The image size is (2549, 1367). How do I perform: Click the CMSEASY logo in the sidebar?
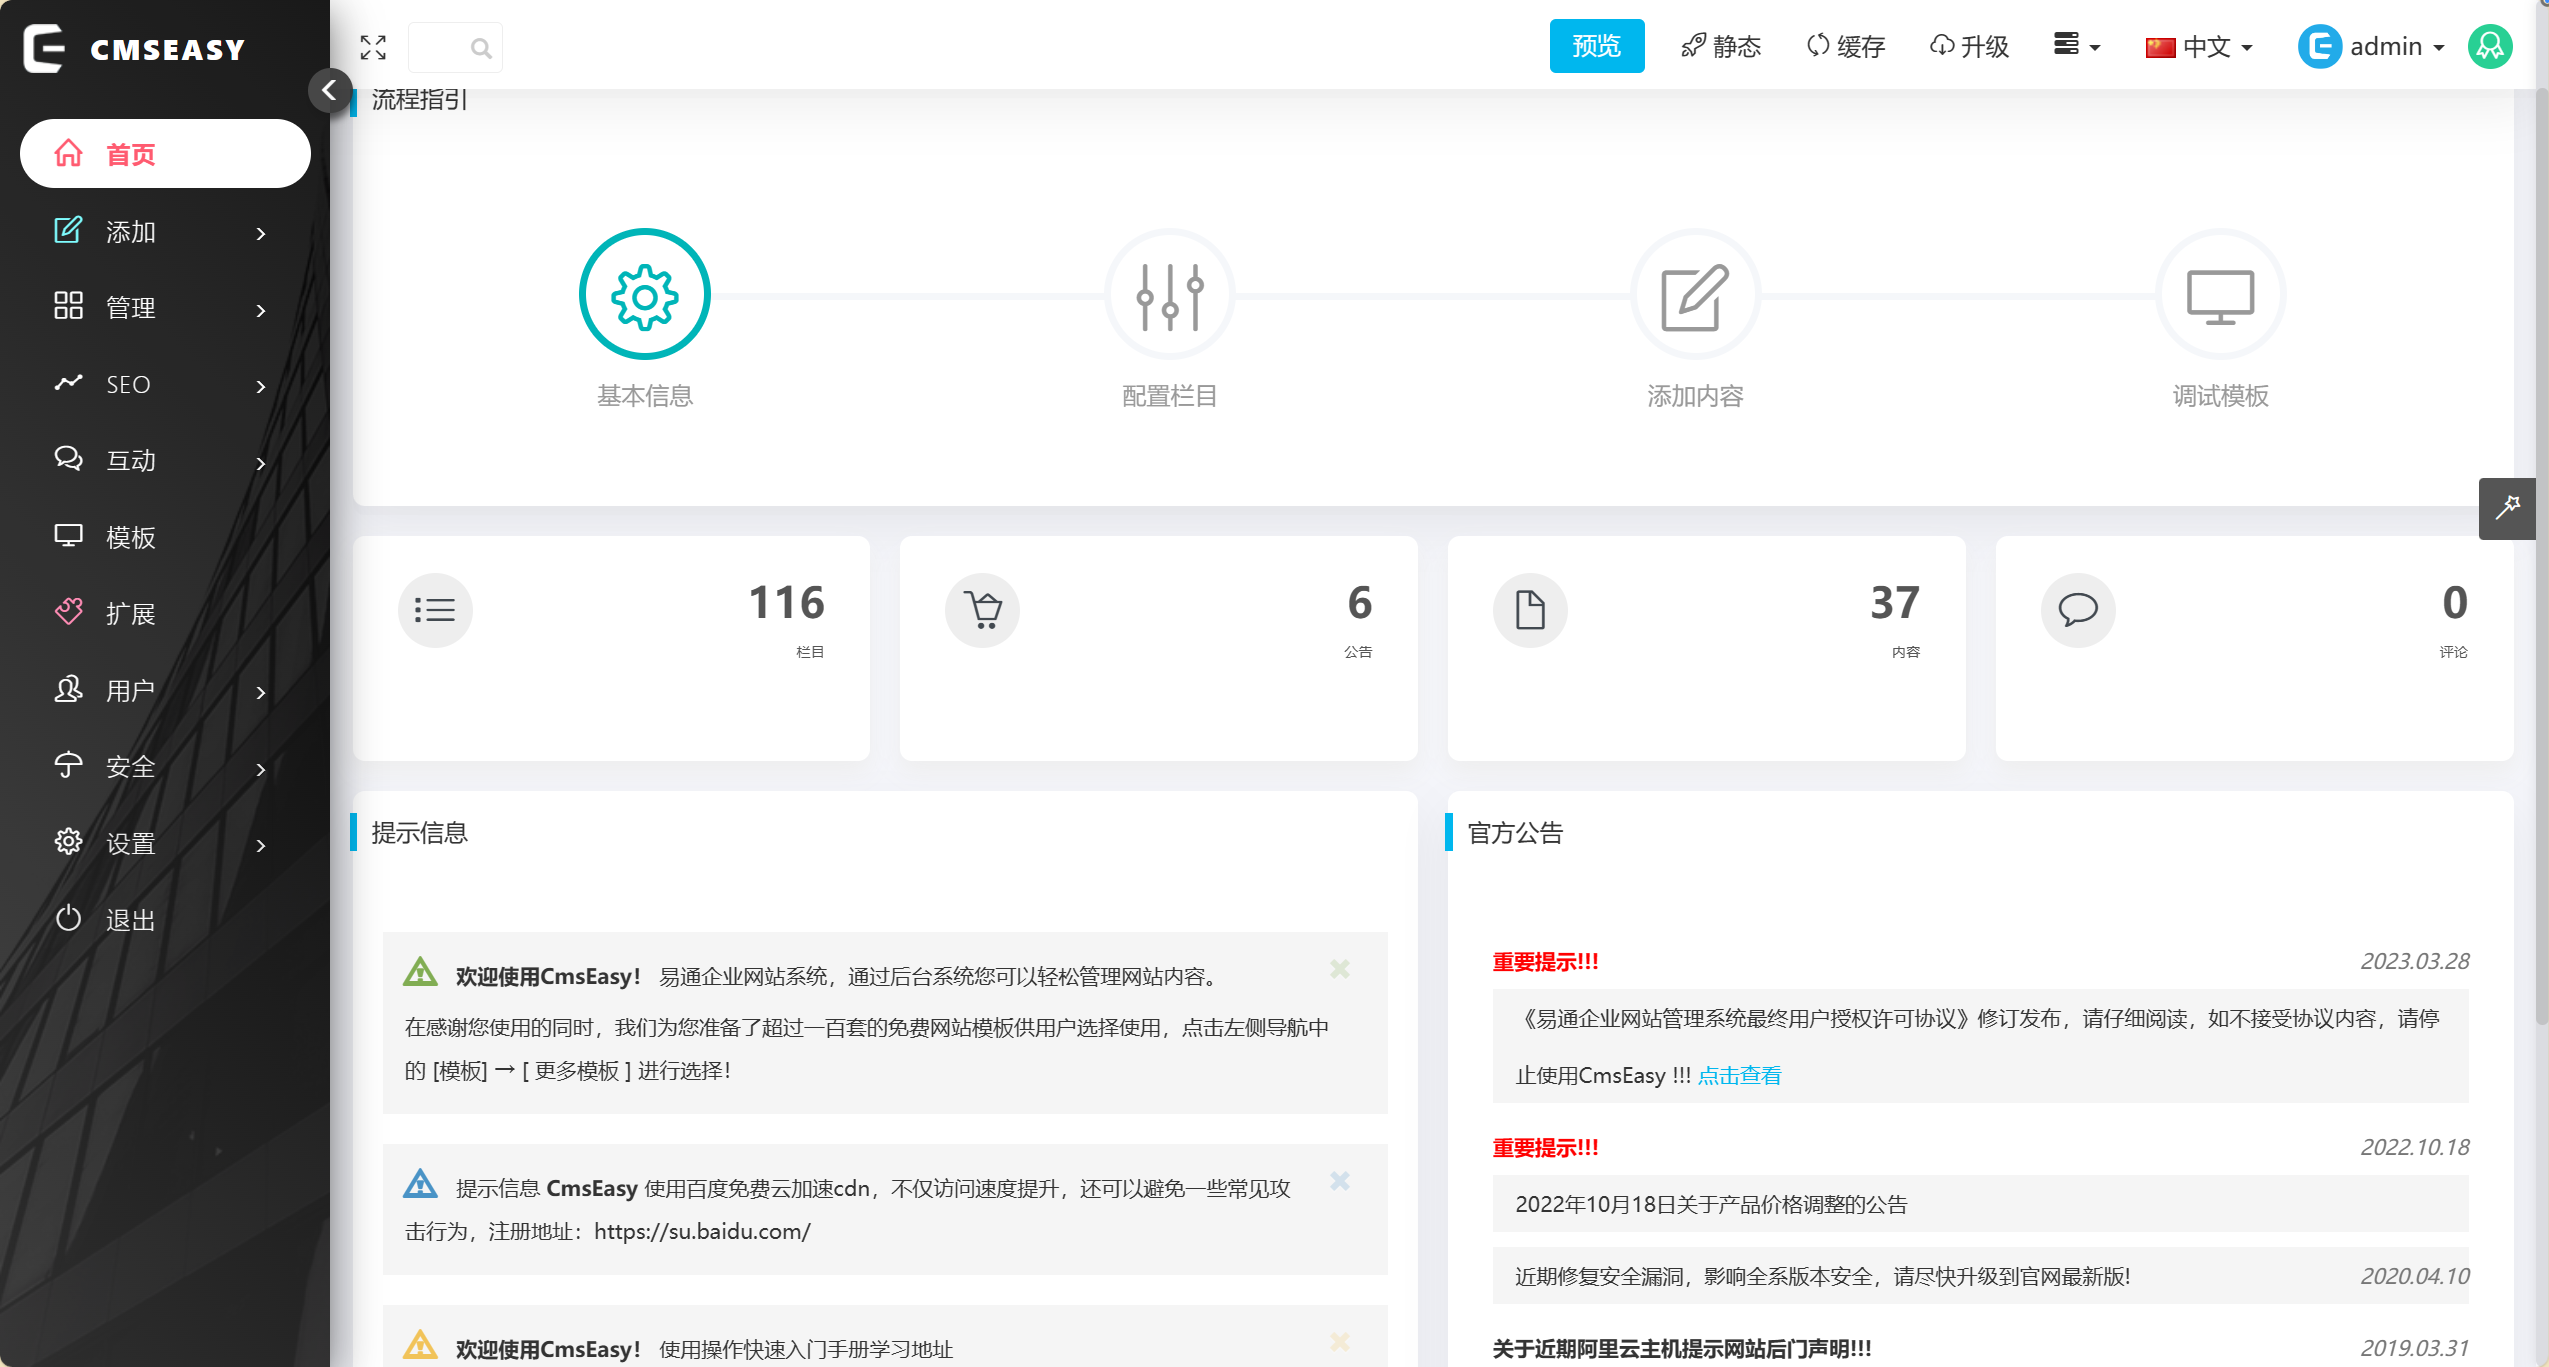(136, 48)
